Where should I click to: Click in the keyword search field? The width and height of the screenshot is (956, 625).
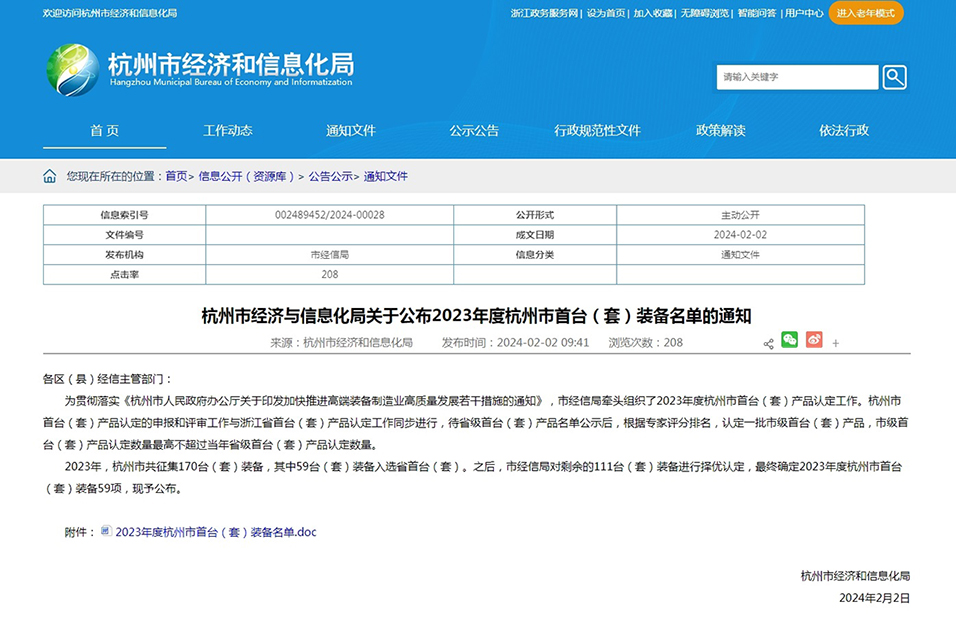(797, 77)
